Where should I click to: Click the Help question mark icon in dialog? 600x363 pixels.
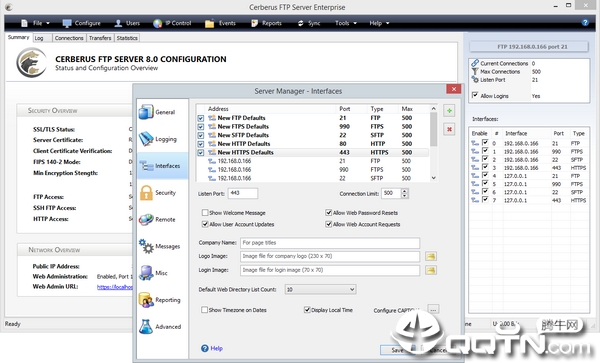[205, 348]
